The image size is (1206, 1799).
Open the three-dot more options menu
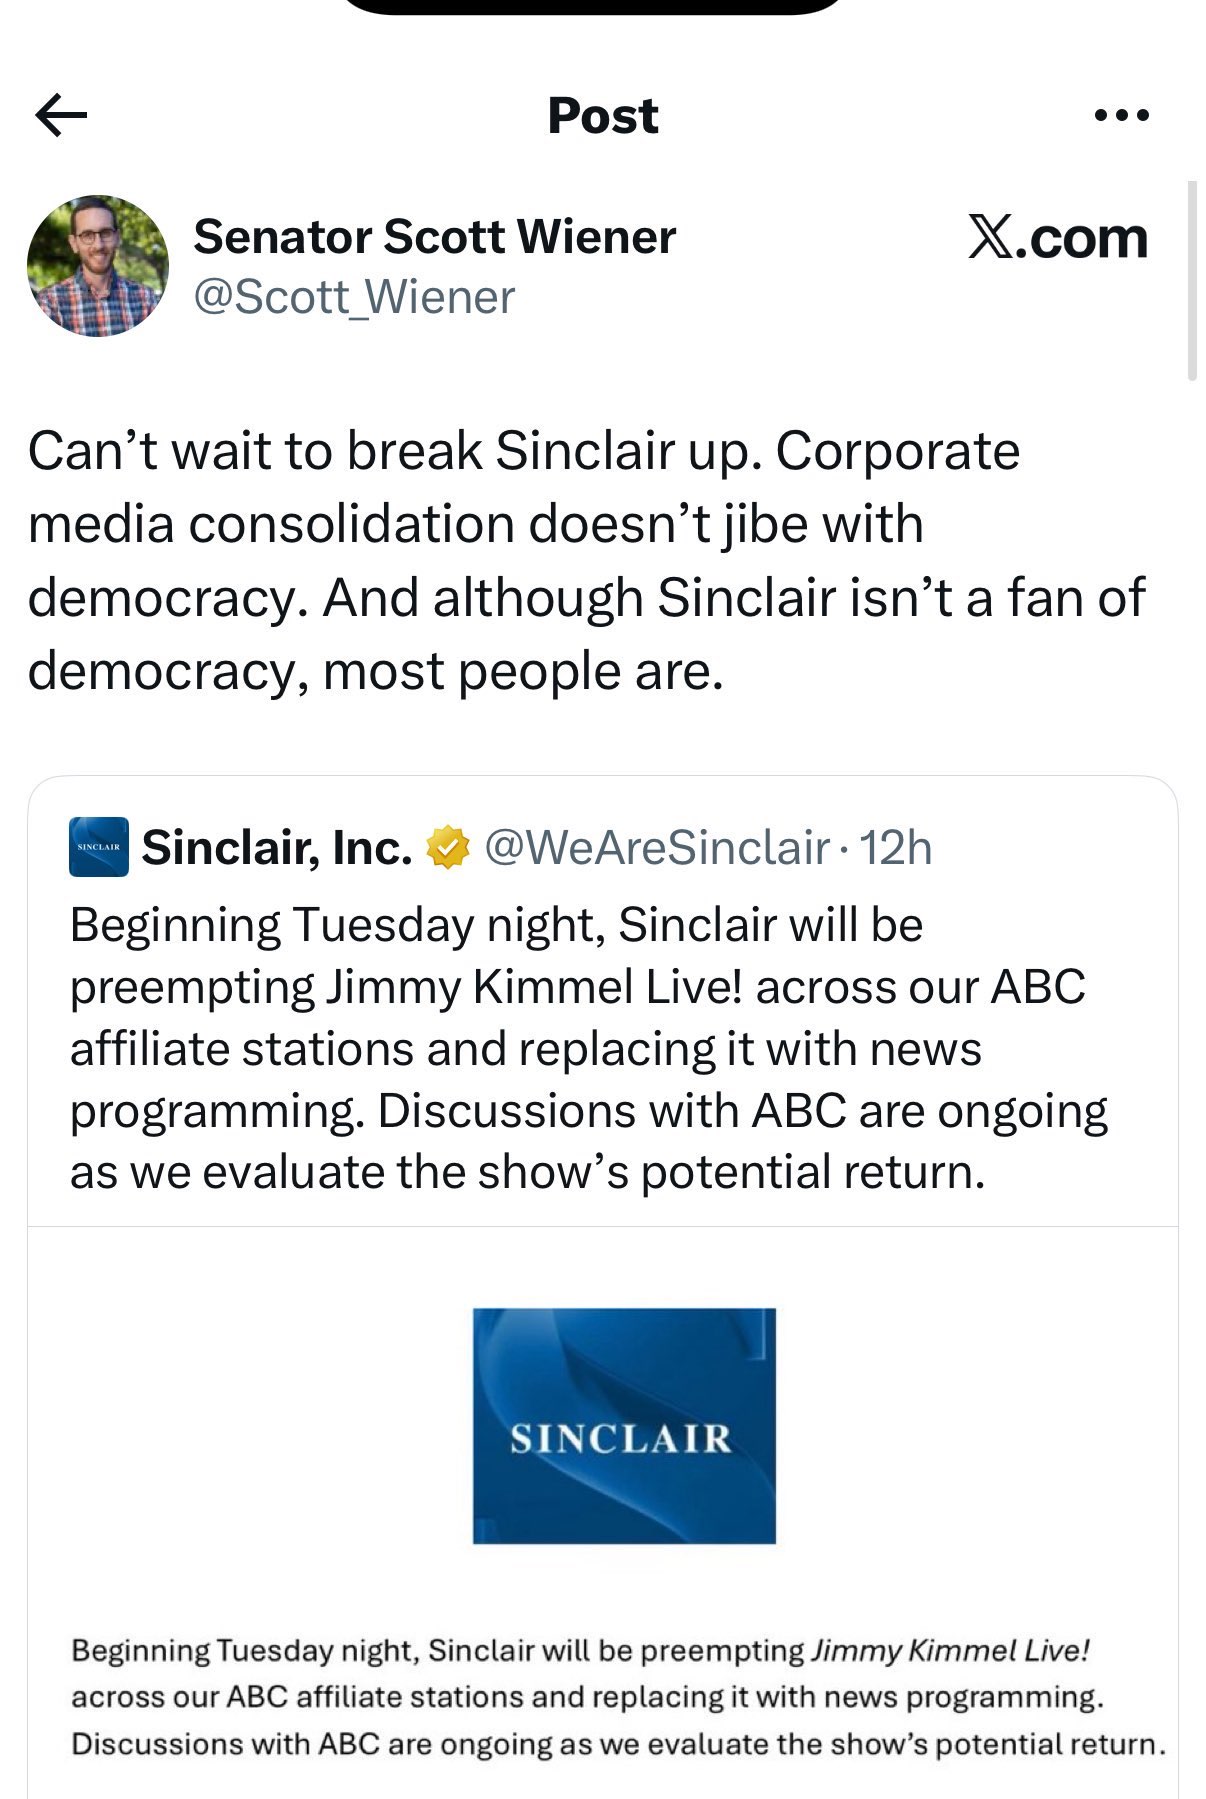[x=1122, y=116]
